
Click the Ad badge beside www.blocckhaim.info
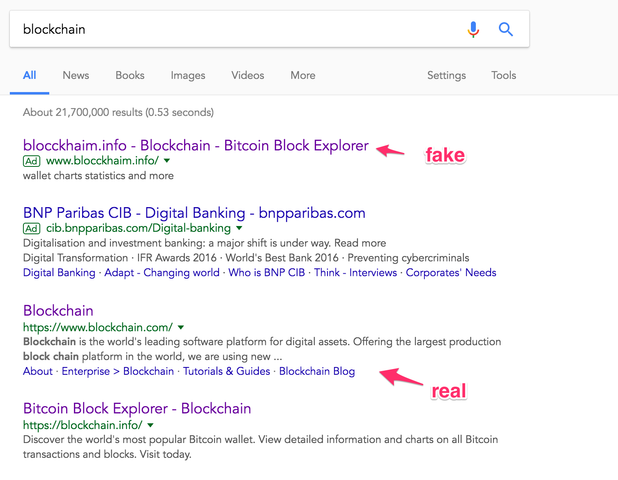tap(32, 161)
